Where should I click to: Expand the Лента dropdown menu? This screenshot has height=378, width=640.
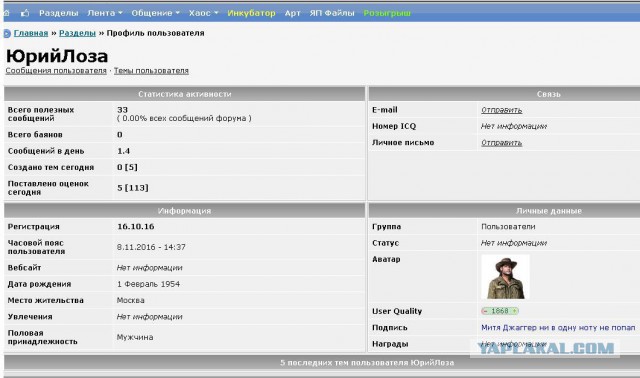[x=104, y=13]
